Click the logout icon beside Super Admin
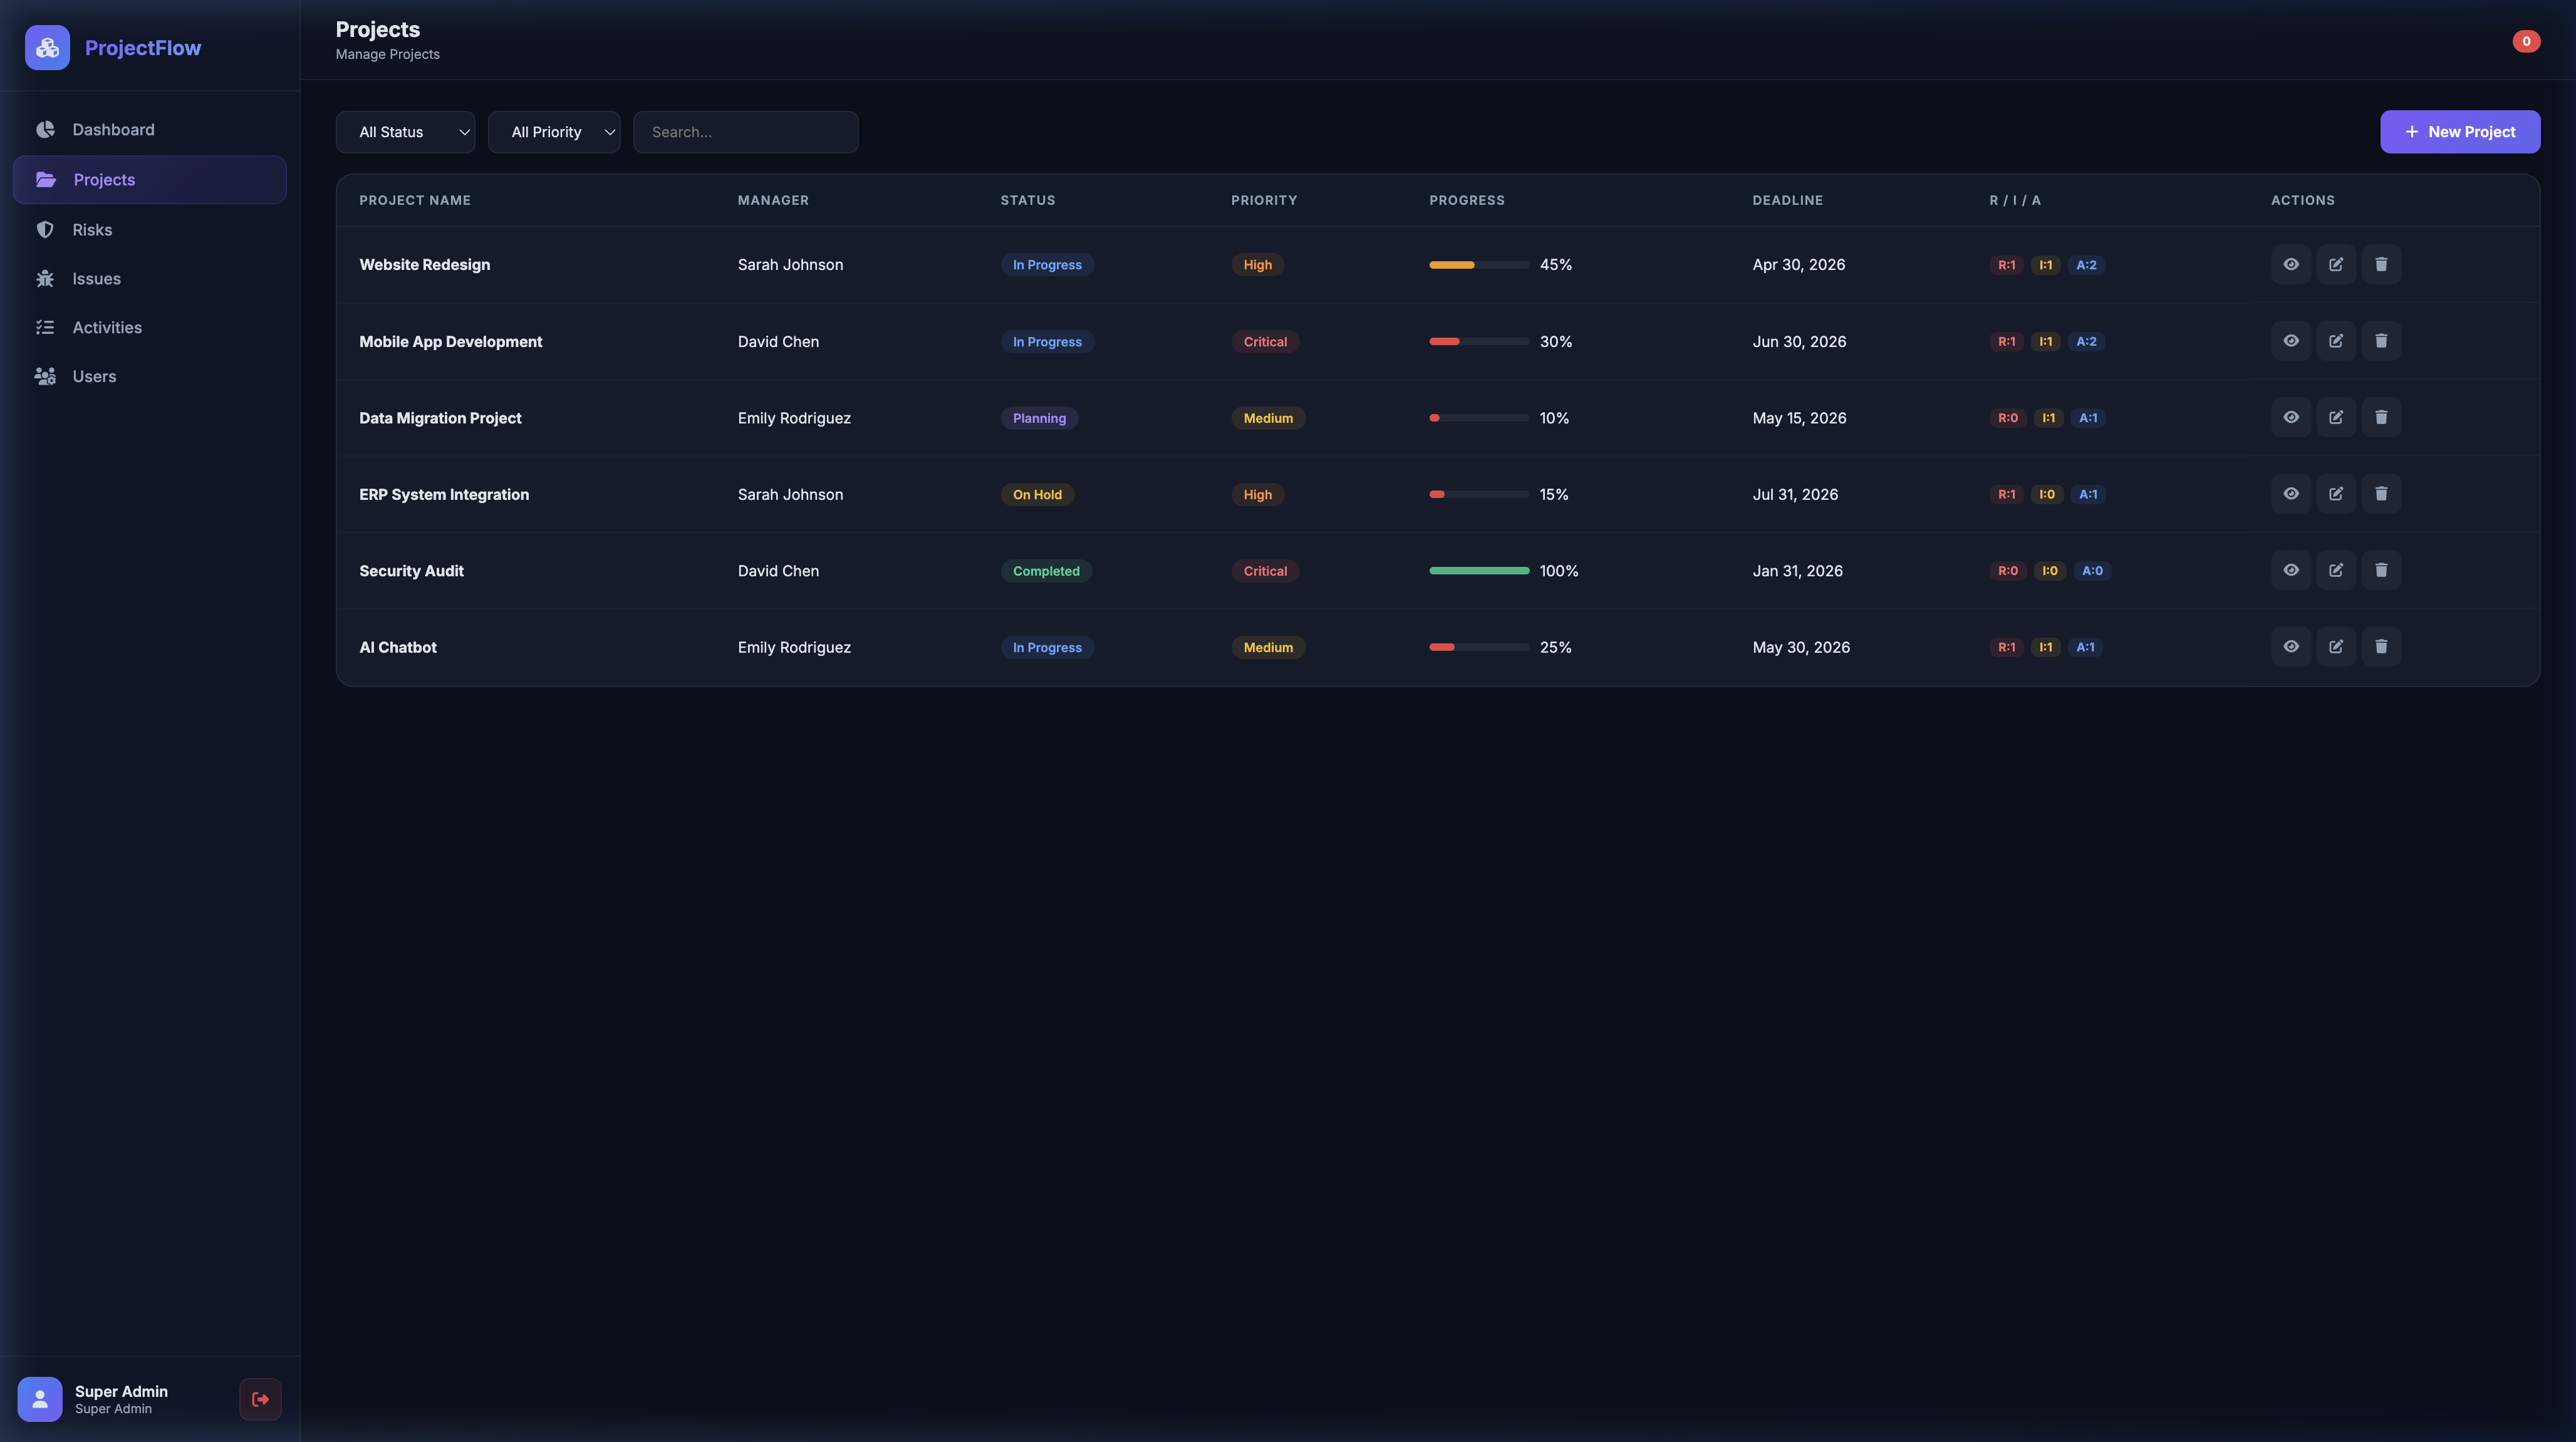 [x=260, y=1398]
